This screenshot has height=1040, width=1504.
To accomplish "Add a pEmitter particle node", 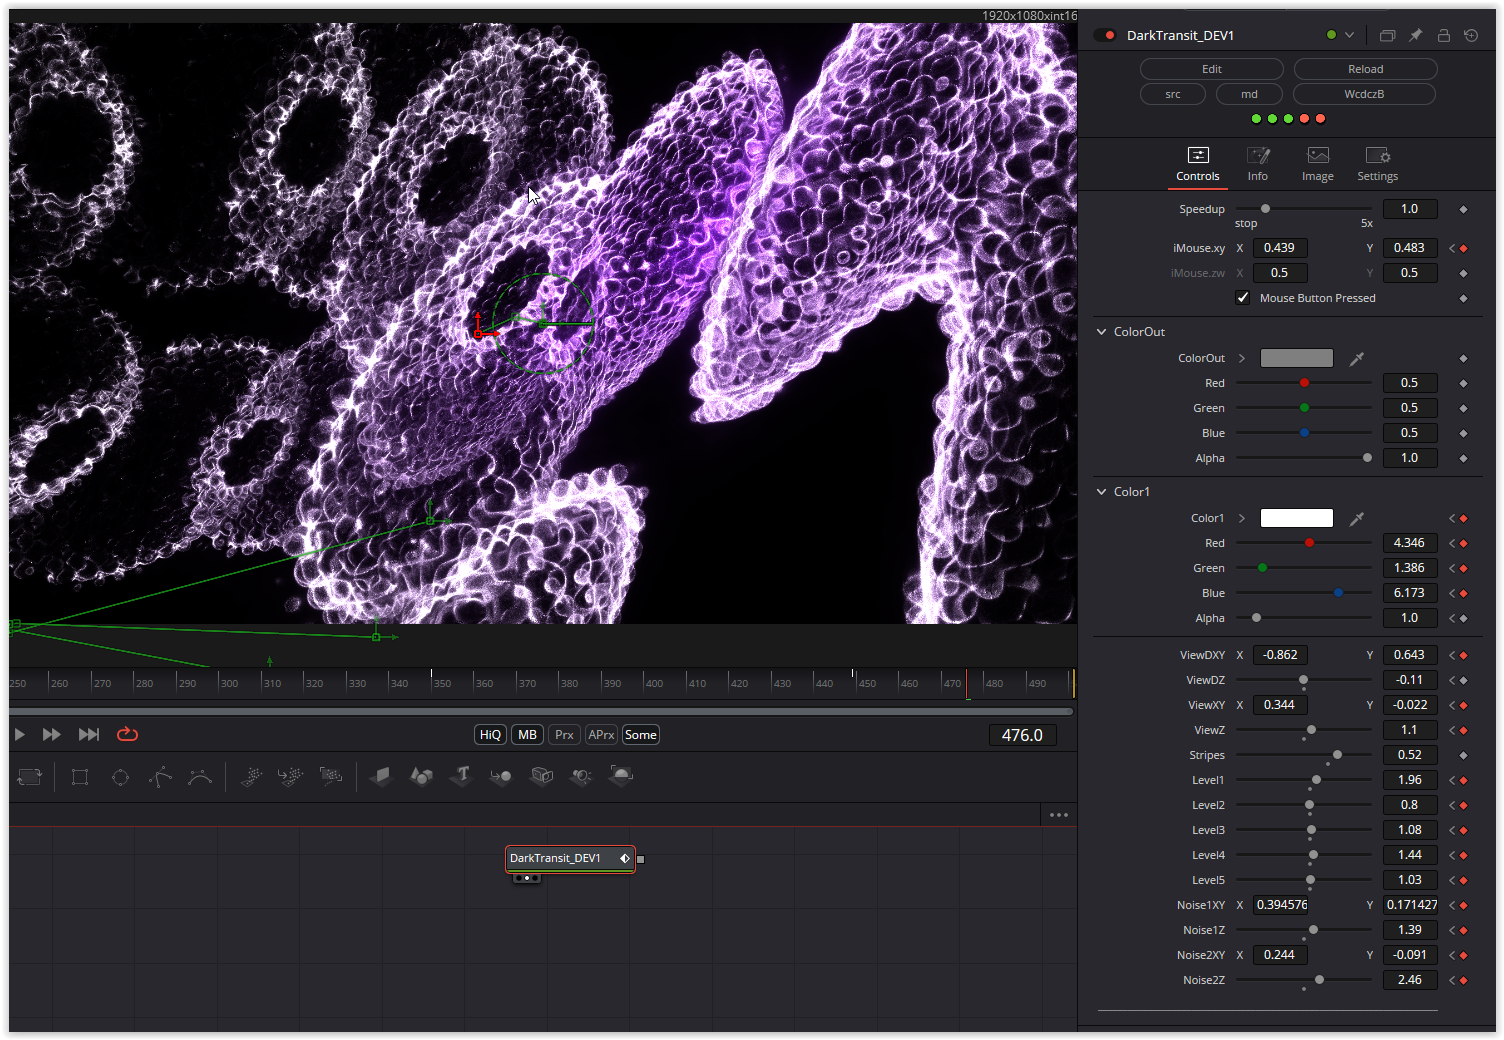I will (251, 777).
